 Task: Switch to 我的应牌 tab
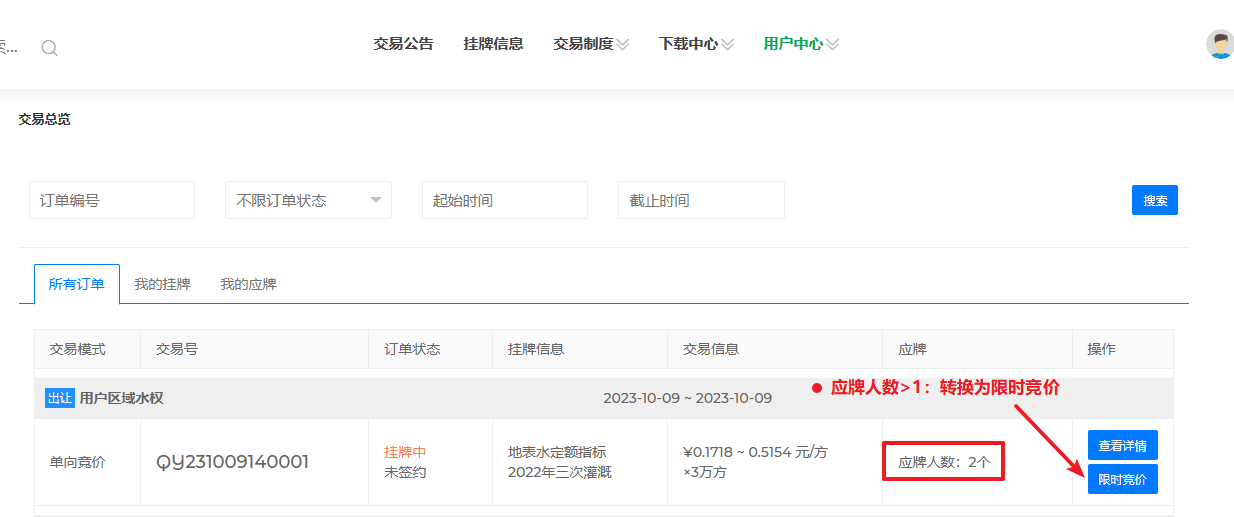[248, 284]
